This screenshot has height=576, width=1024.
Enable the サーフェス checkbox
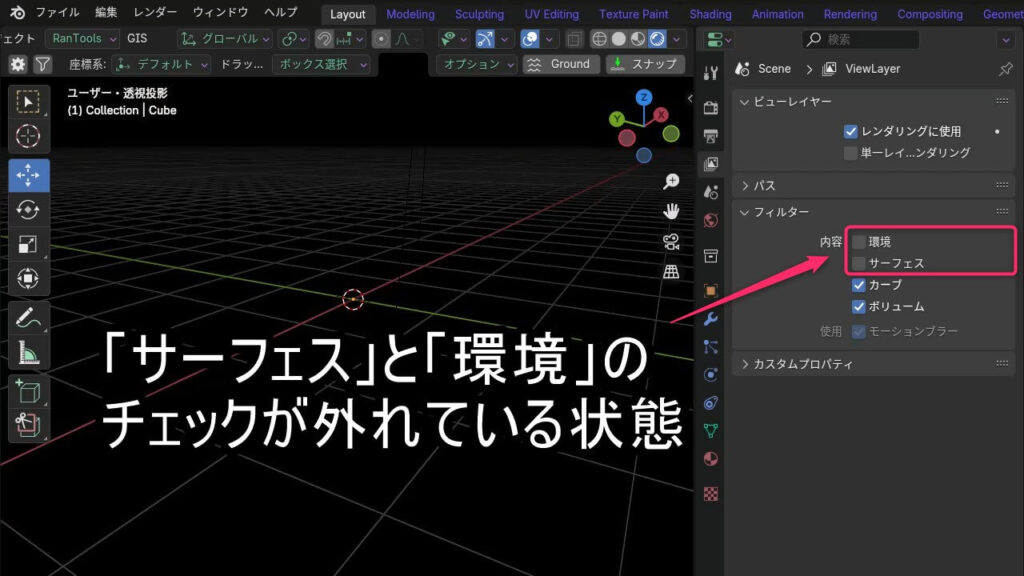pos(859,263)
